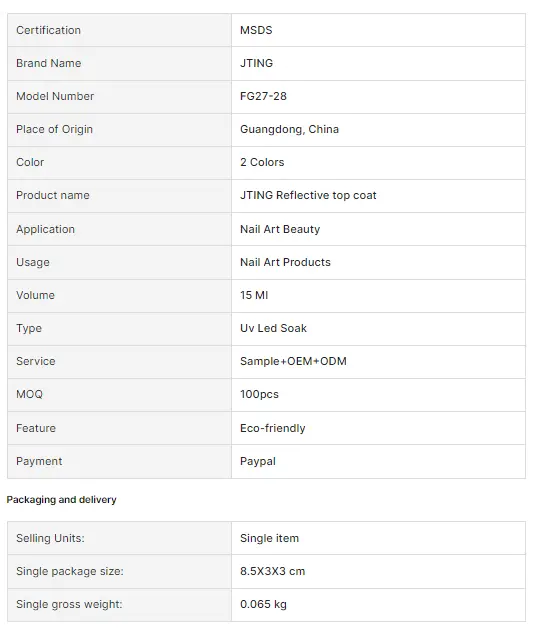Click the JTING brand name value
This screenshot has height=635, width=540.
(x=256, y=63)
